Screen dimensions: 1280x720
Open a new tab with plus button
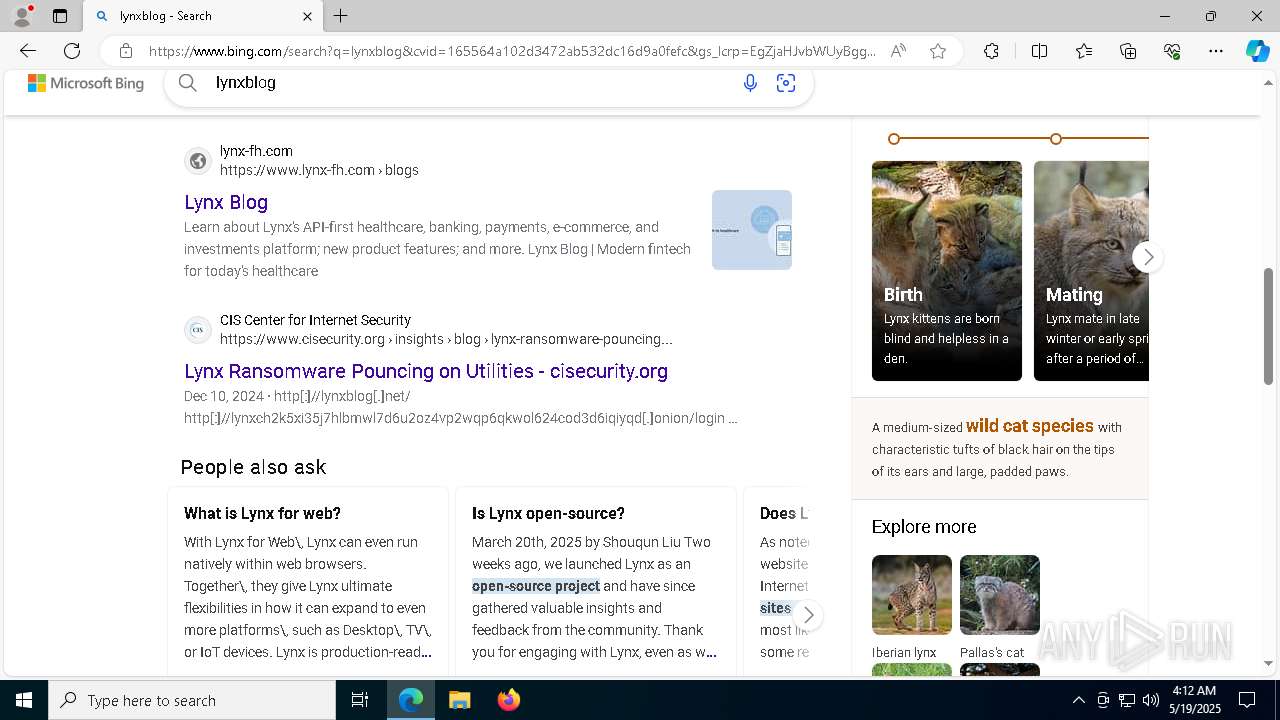[x=341, y=16]
